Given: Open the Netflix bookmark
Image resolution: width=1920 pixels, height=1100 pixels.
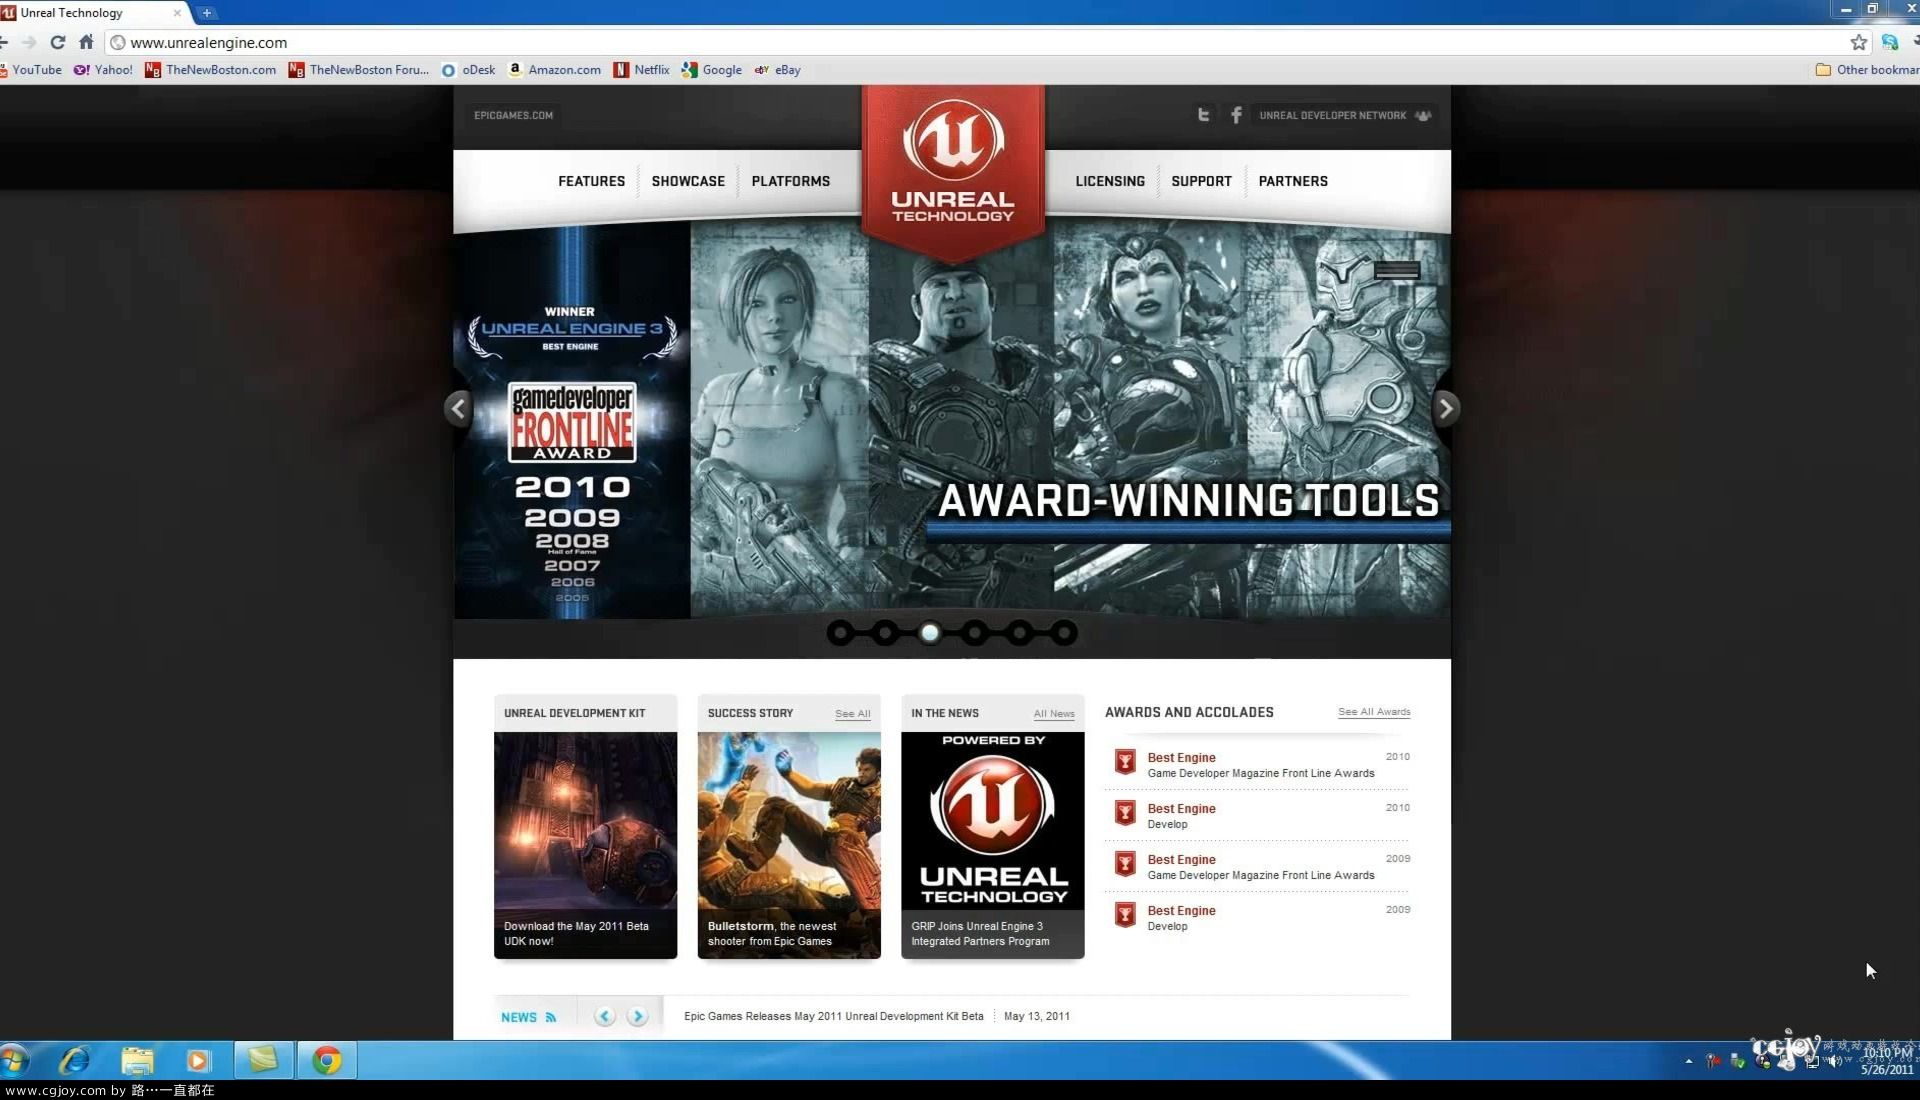Looking at the screenshot, I should [641, 70].
